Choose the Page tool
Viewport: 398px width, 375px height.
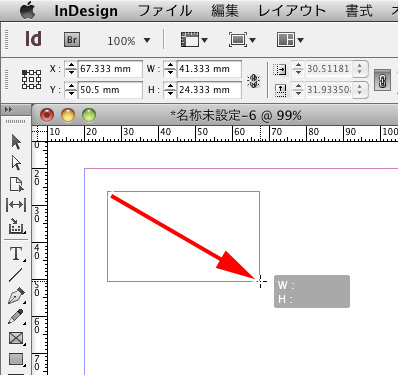tap(16, 184)
